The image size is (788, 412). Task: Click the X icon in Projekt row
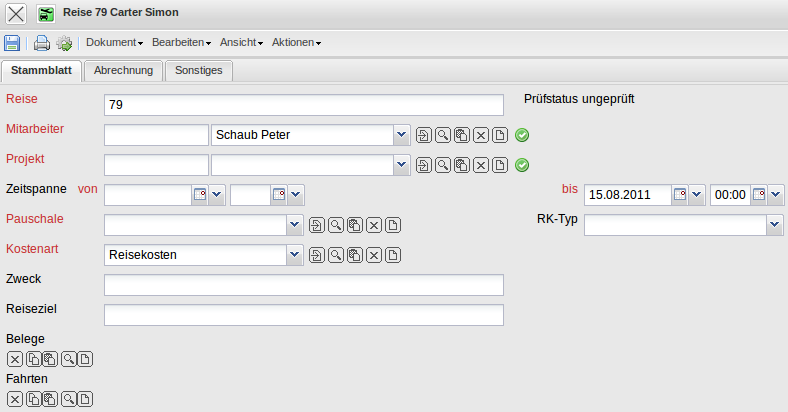pyautogui.click(x=481, y=165)
